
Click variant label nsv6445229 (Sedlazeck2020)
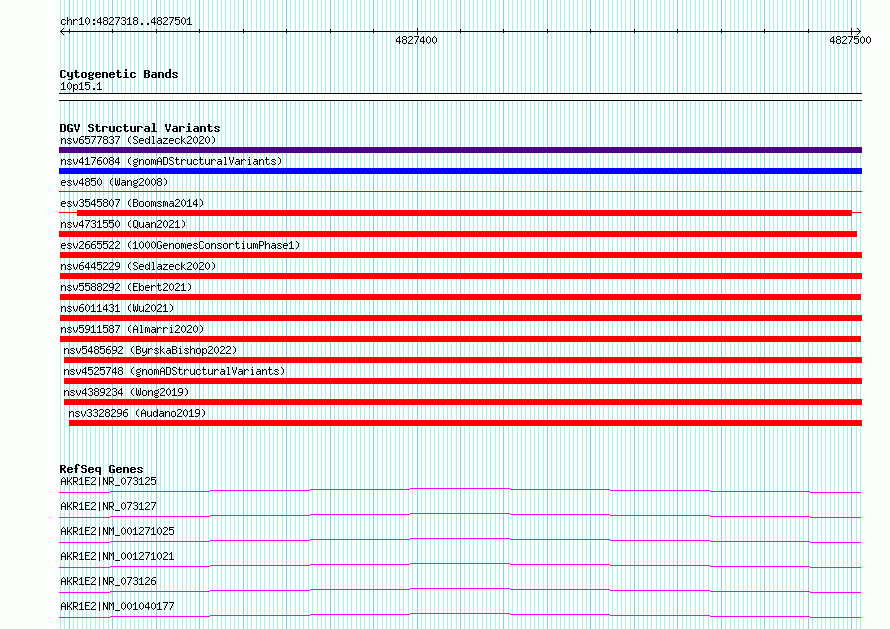pos(138,266)
